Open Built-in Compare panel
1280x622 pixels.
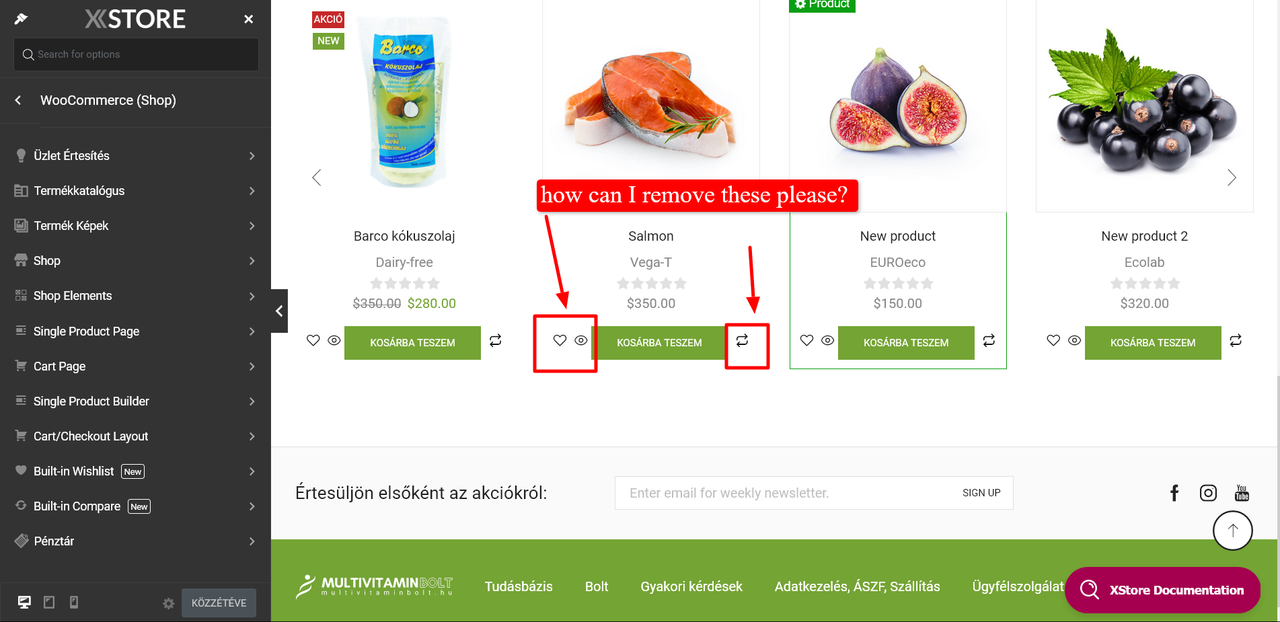pos(135,506)
